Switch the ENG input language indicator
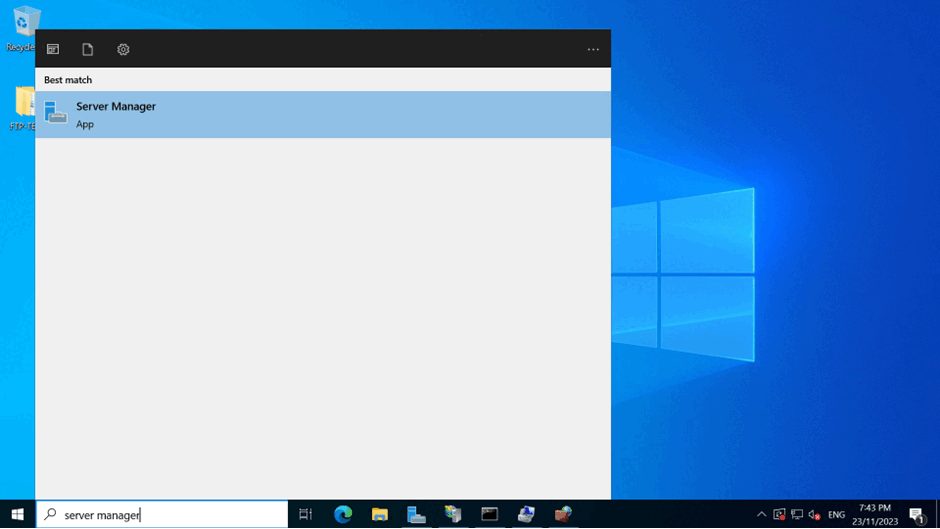 836,515
